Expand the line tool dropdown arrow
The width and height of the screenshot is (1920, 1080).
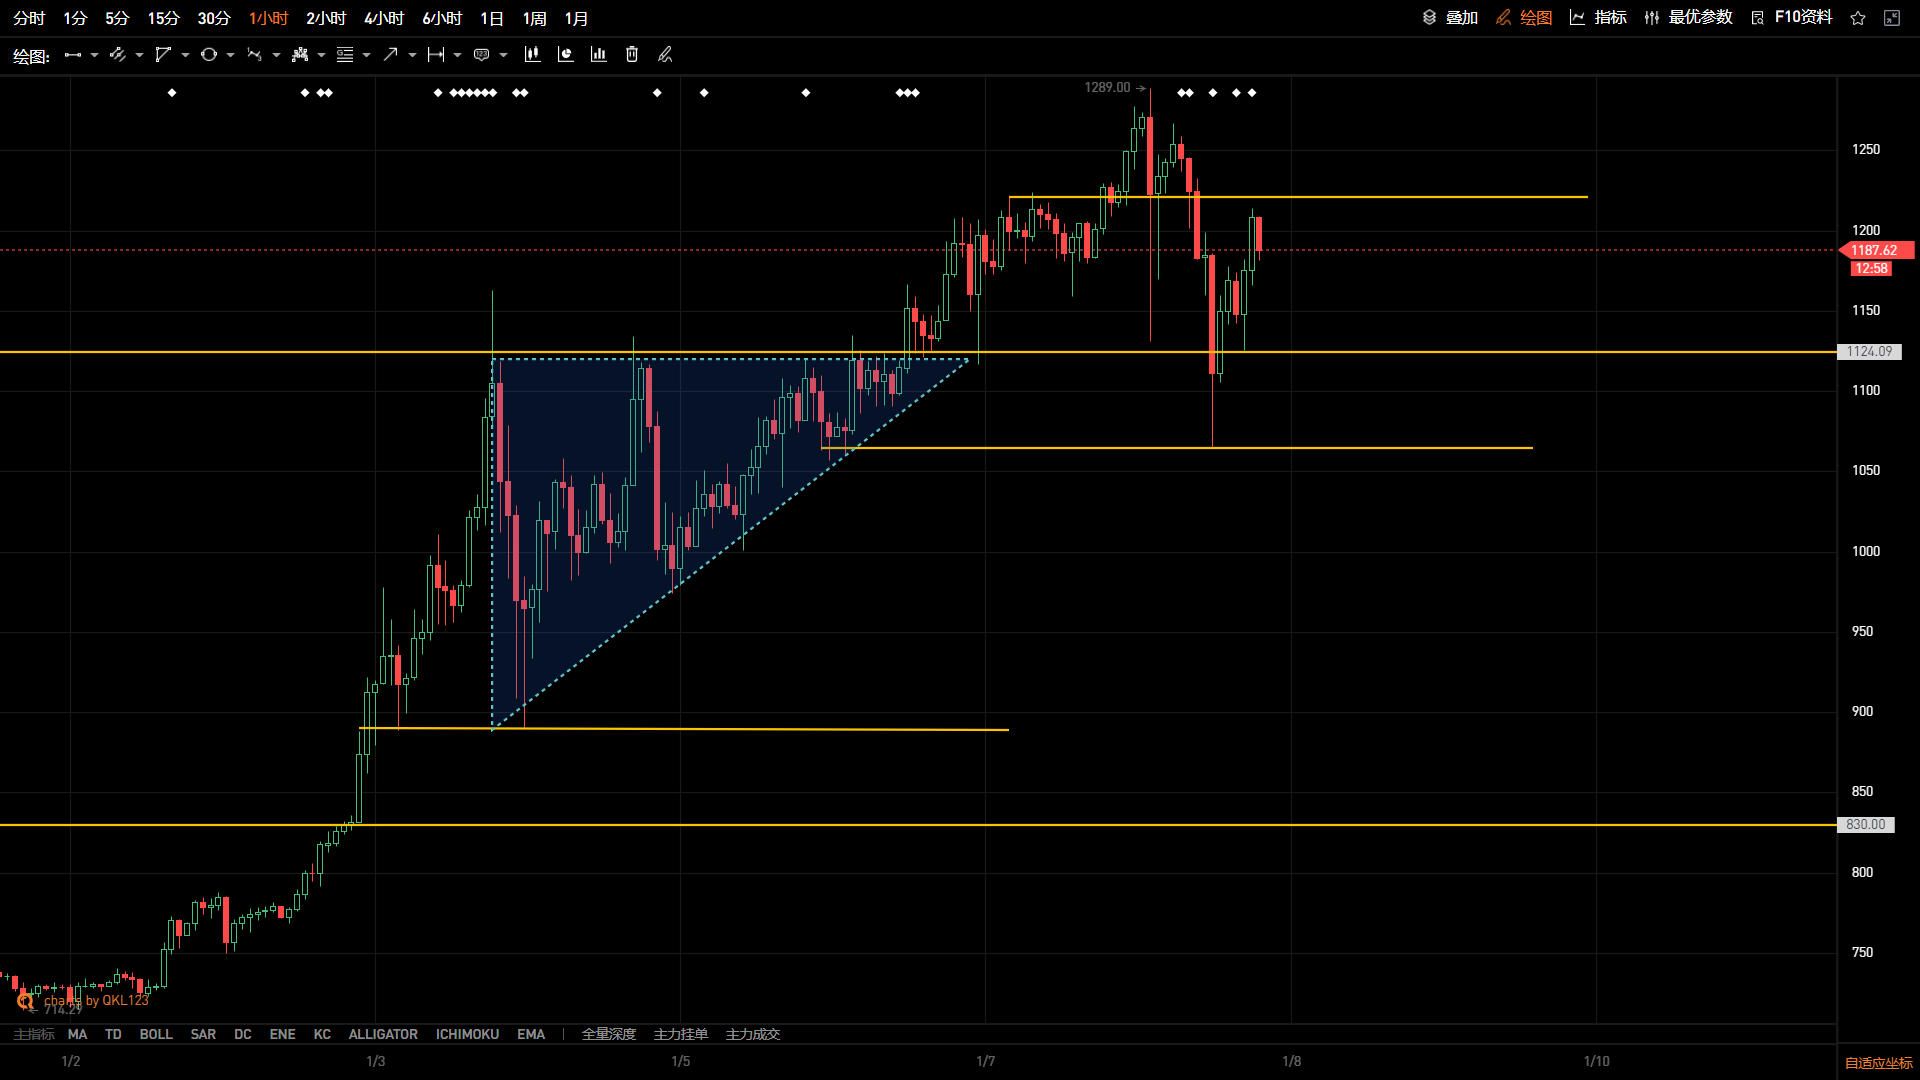pos(94,55)
